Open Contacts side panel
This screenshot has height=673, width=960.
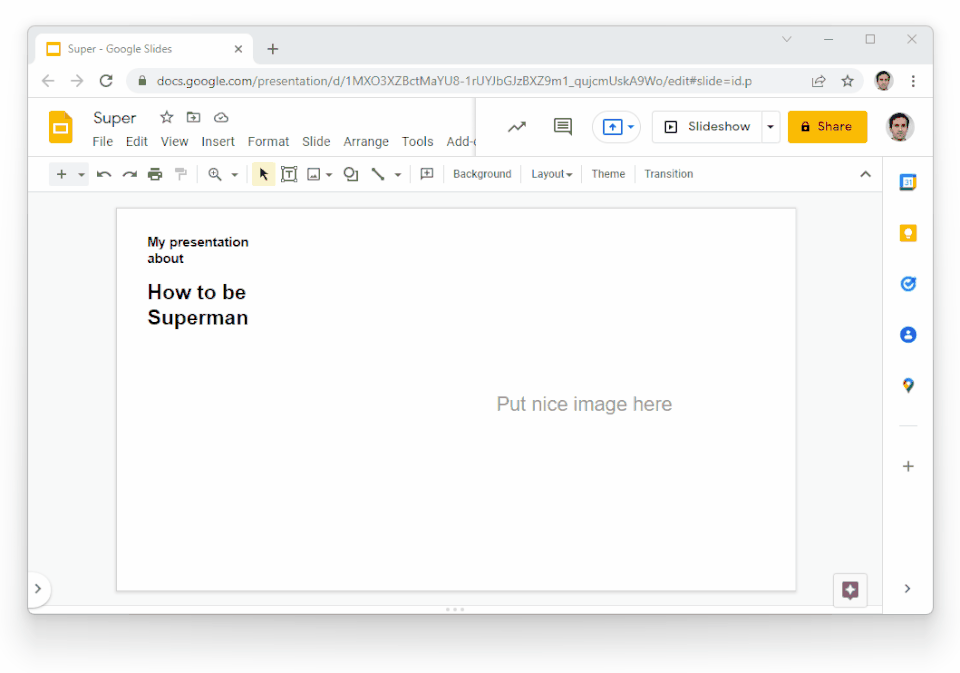coord(908,334)
